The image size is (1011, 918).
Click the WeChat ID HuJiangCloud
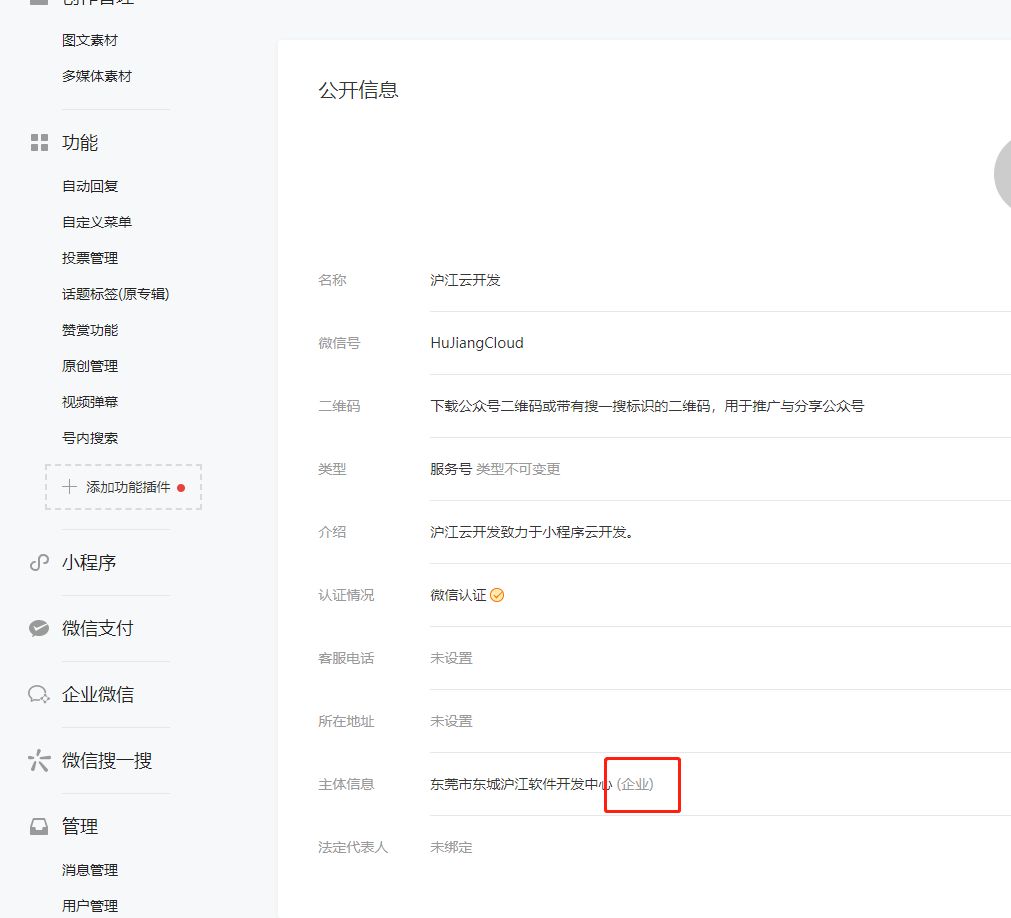click(477, 343)
